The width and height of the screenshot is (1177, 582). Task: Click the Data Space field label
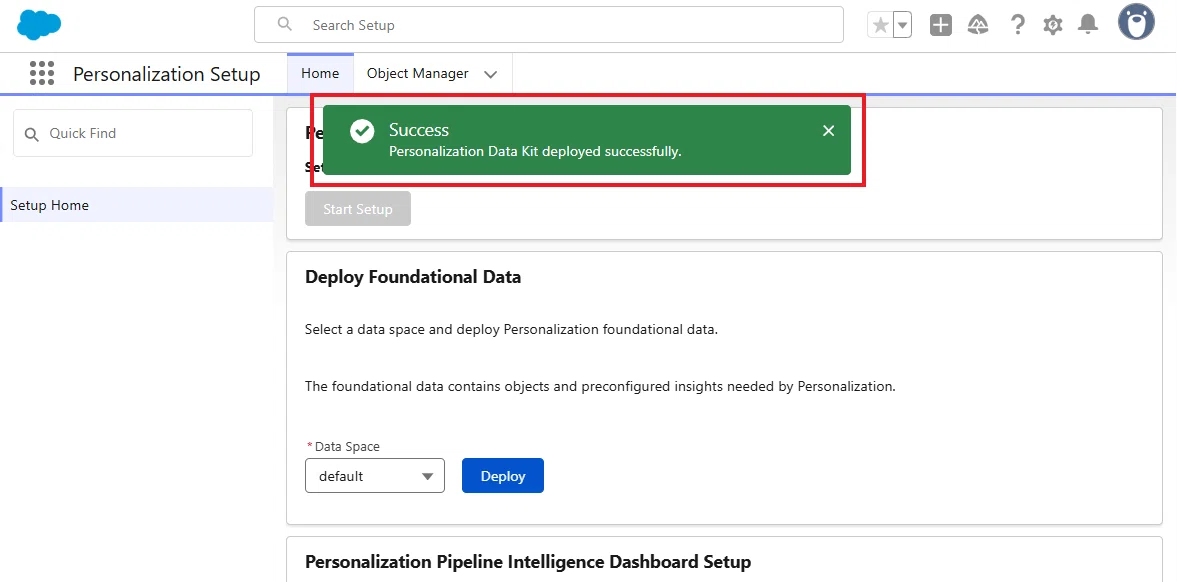(347, 446)
